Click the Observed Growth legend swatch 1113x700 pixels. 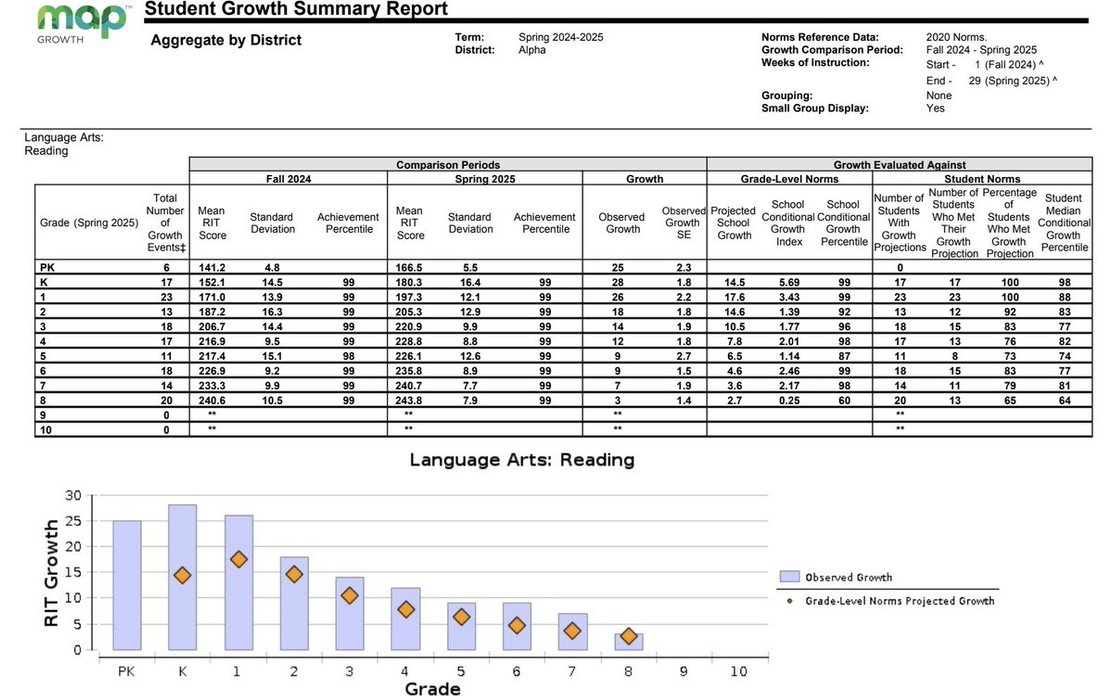tap(789, 576)
